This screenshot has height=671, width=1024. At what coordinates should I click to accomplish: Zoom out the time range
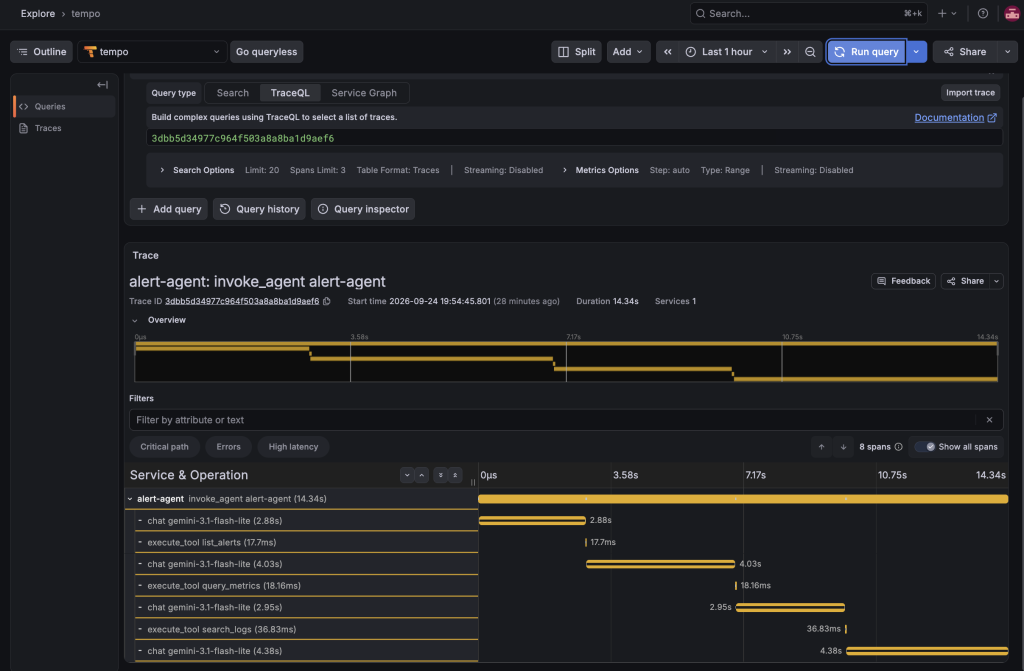810,52
